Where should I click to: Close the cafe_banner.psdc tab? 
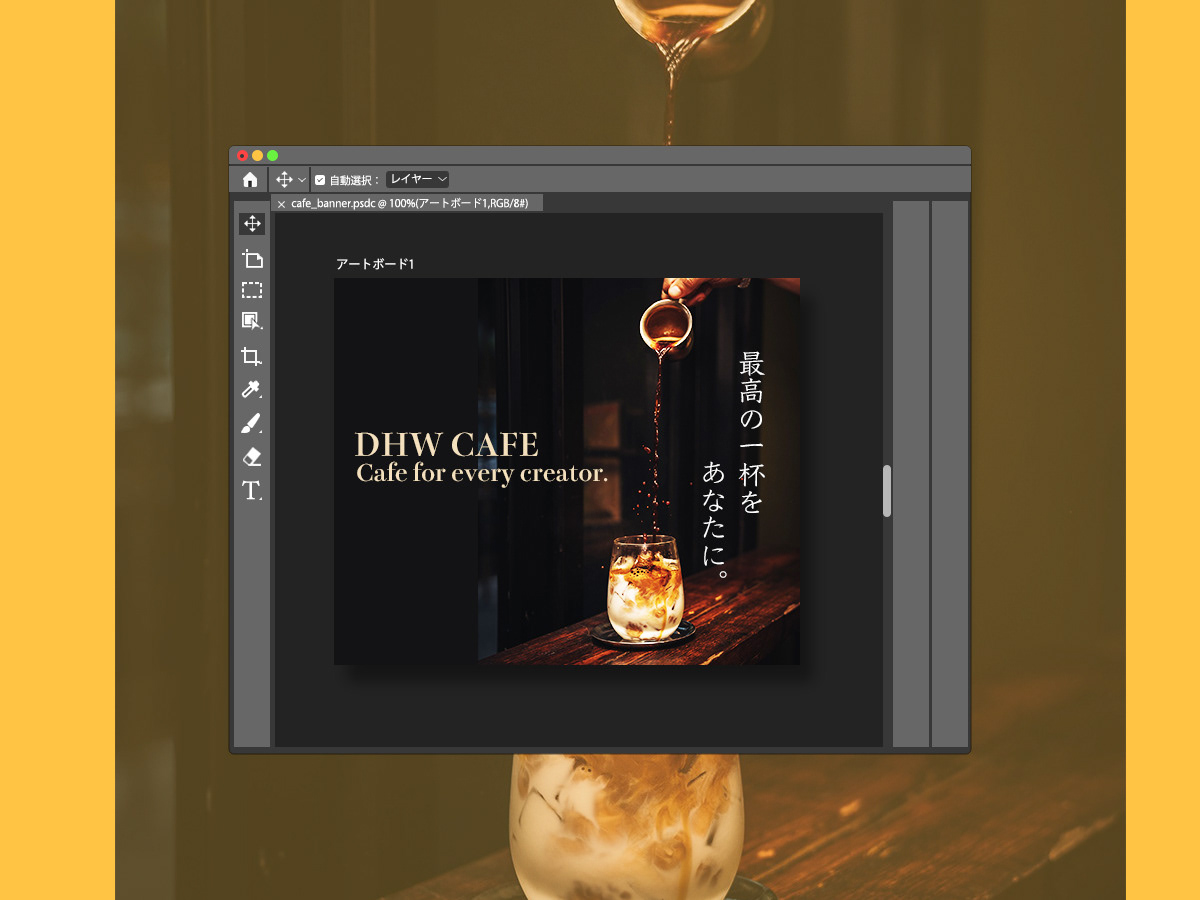pyautogui.click(x=281, y=204)
